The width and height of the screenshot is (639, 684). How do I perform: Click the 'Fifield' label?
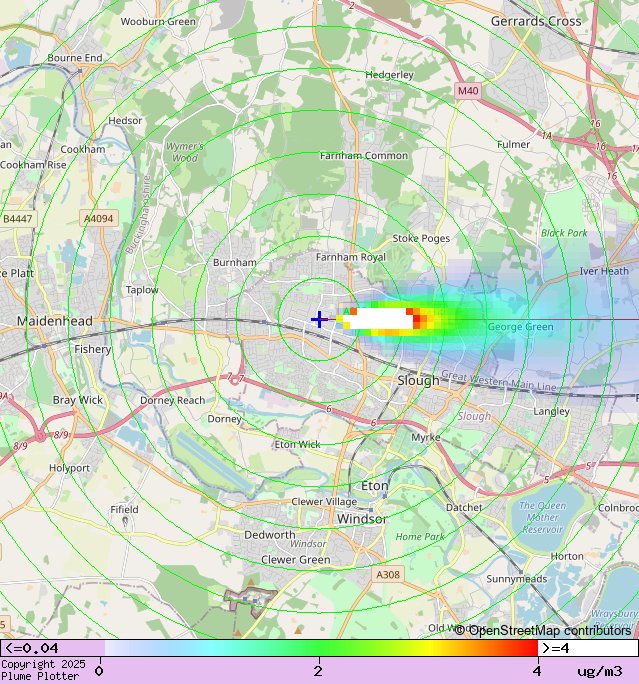pos(124,510)
